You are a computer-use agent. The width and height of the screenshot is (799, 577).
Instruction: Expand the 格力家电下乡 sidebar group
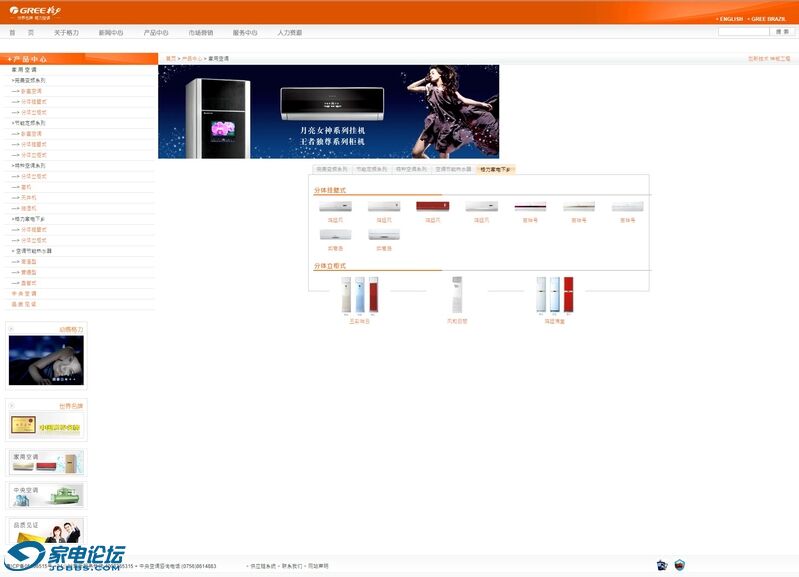(x=29, y=219)
